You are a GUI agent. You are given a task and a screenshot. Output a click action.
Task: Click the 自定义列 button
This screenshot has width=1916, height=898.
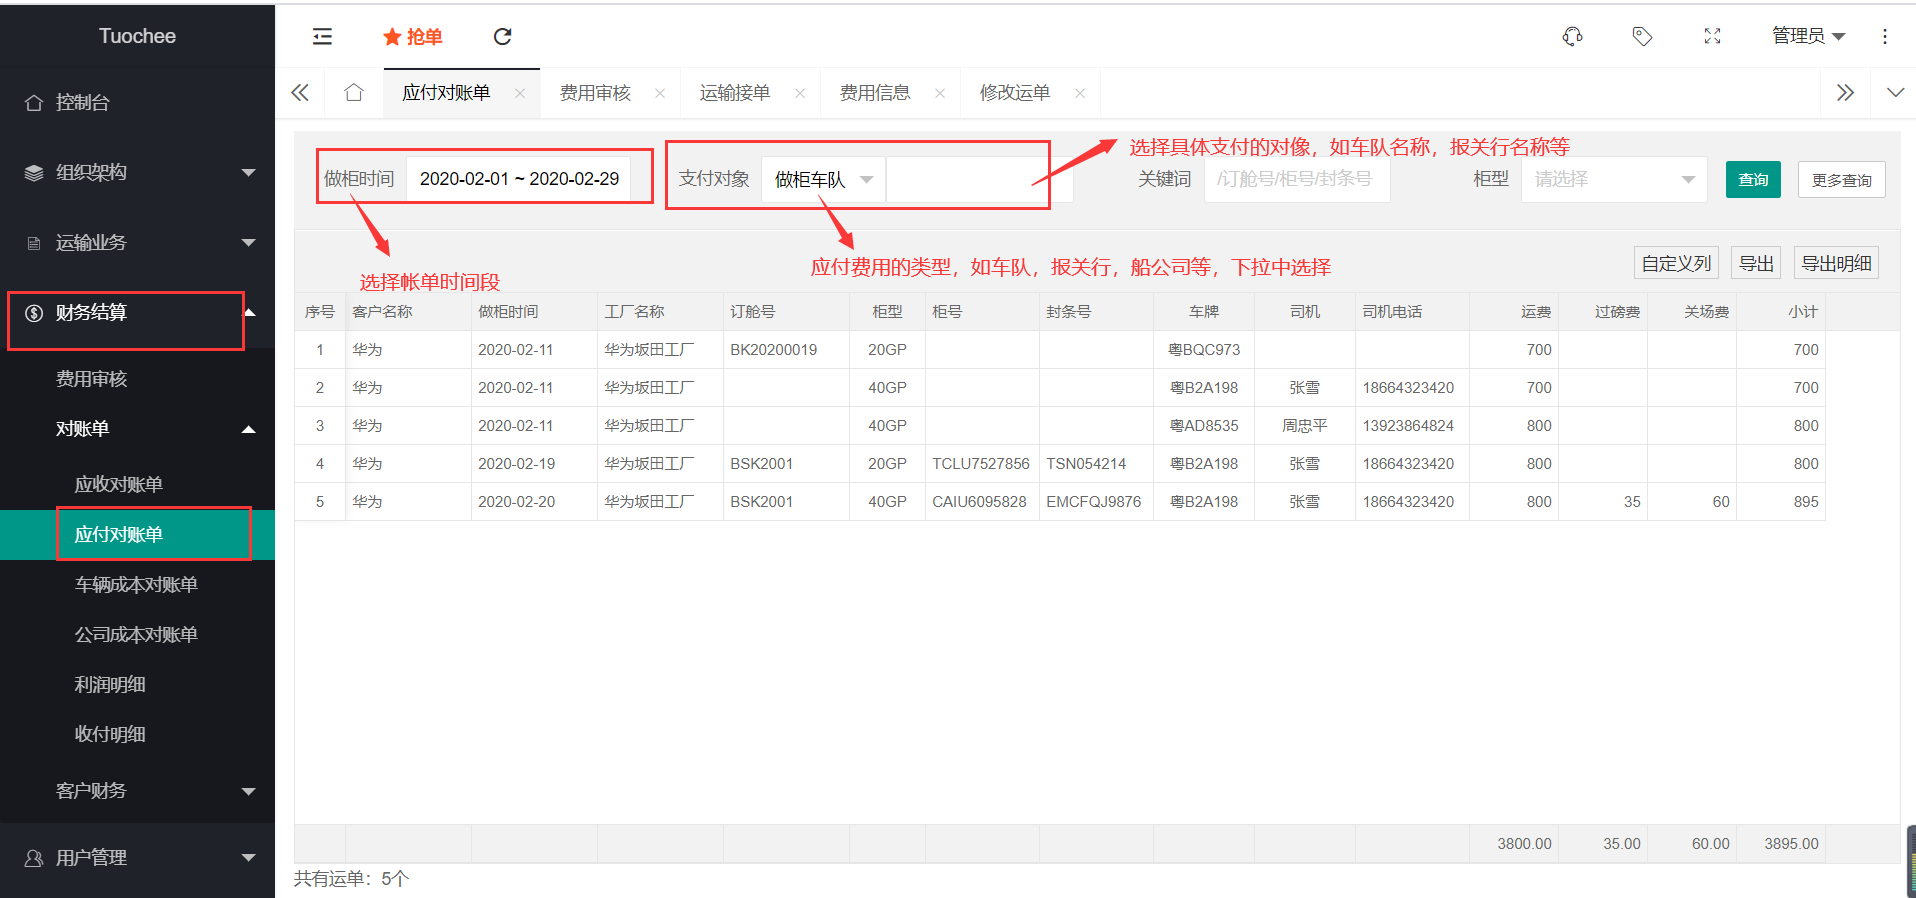1677,263
